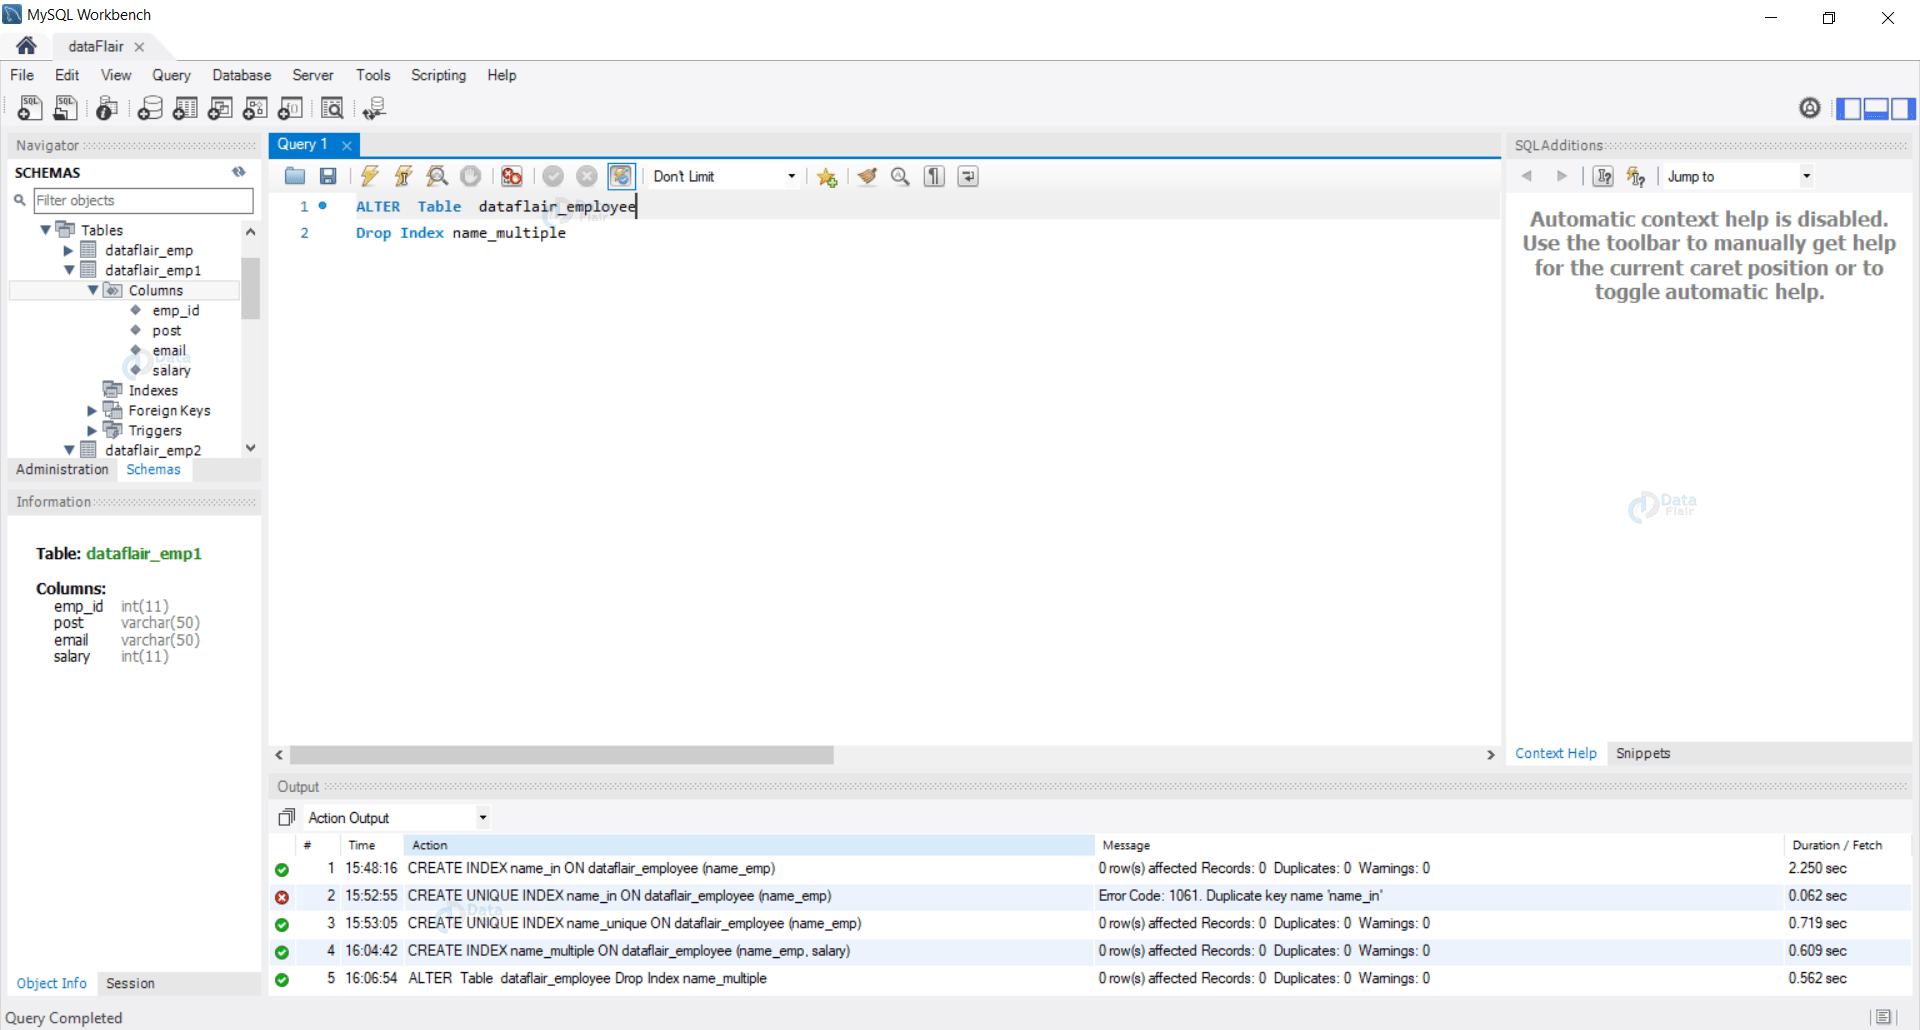Enable auto-commit mode in the query toolbar
The image size is (1920, 1030).
coord(622,176)
